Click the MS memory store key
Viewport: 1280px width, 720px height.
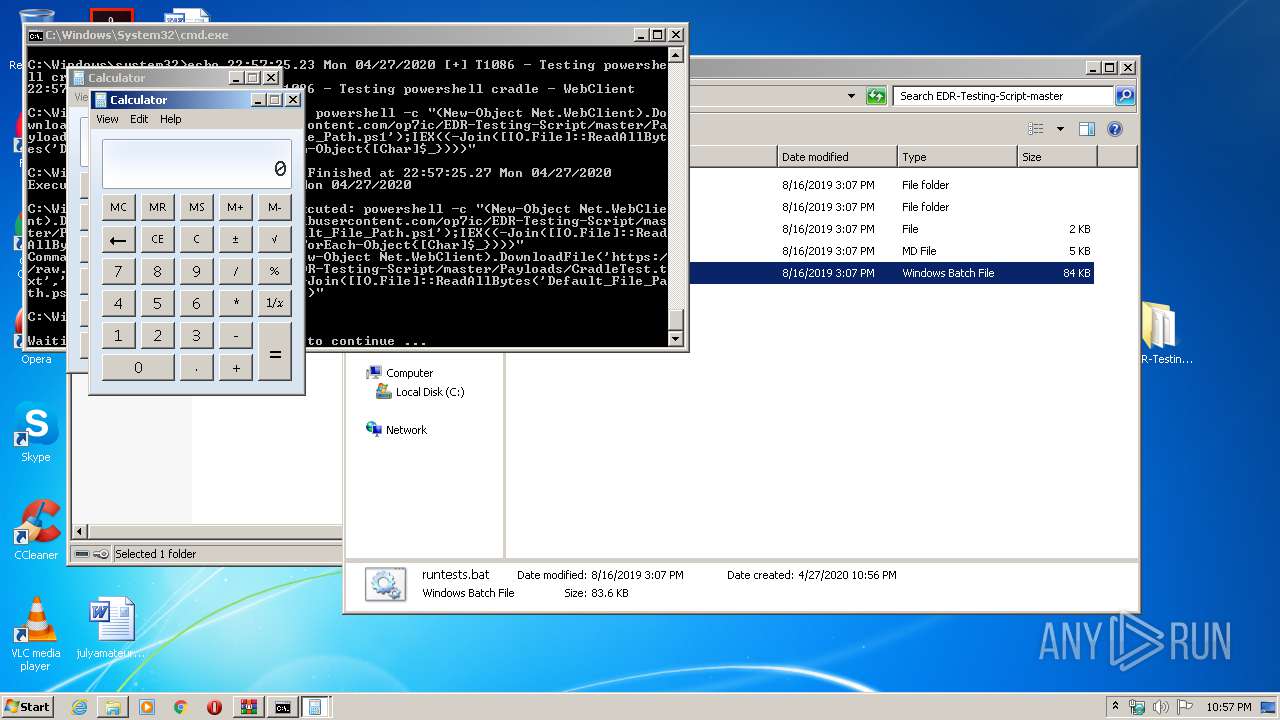(196, 207)
